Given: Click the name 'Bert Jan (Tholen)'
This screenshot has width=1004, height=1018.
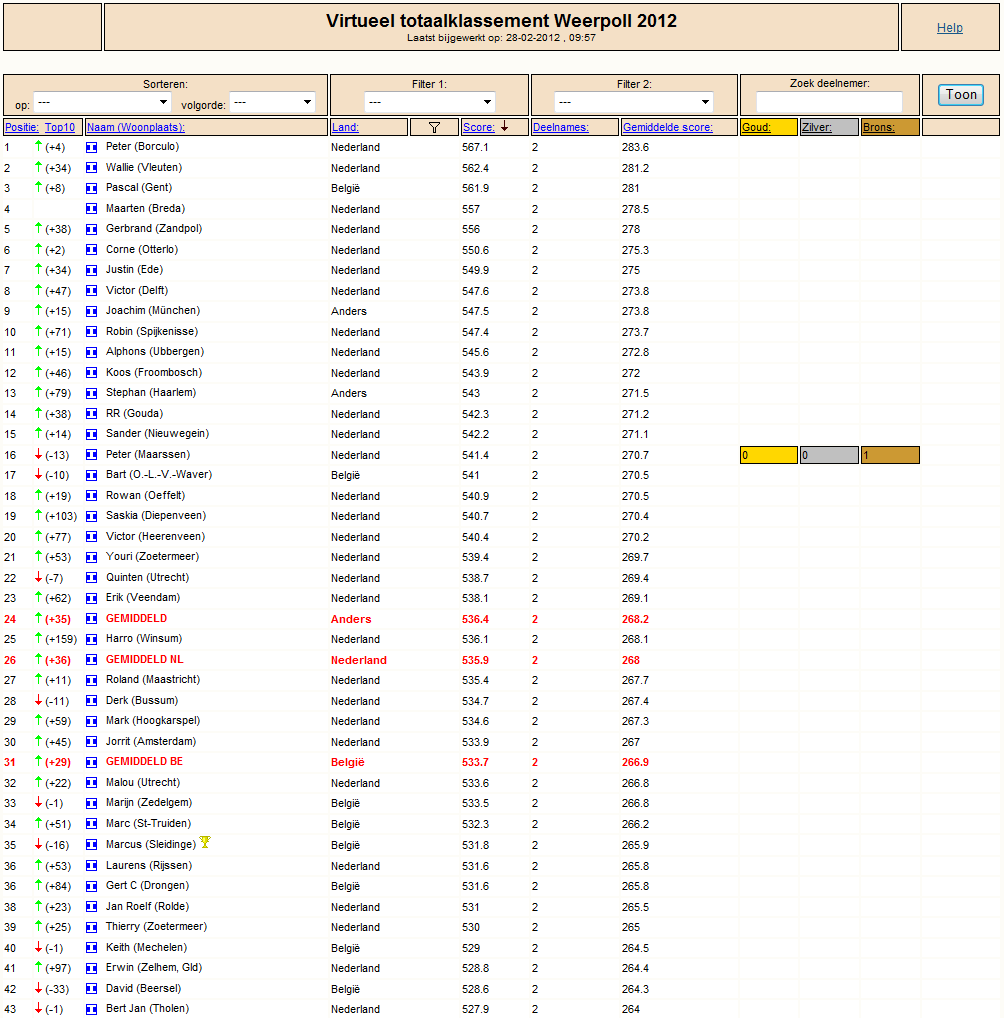Looking at the screenshot, I should [147, 1008].
